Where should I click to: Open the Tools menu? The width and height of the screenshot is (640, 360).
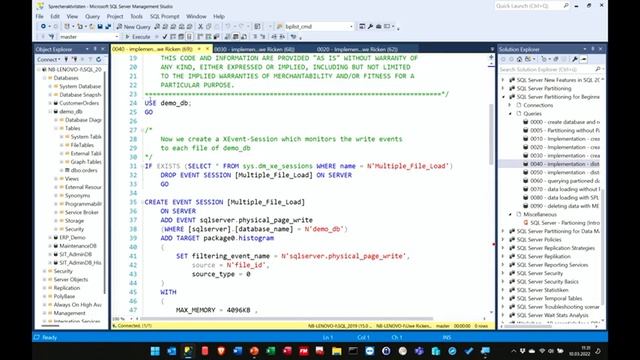click(136, 16)
